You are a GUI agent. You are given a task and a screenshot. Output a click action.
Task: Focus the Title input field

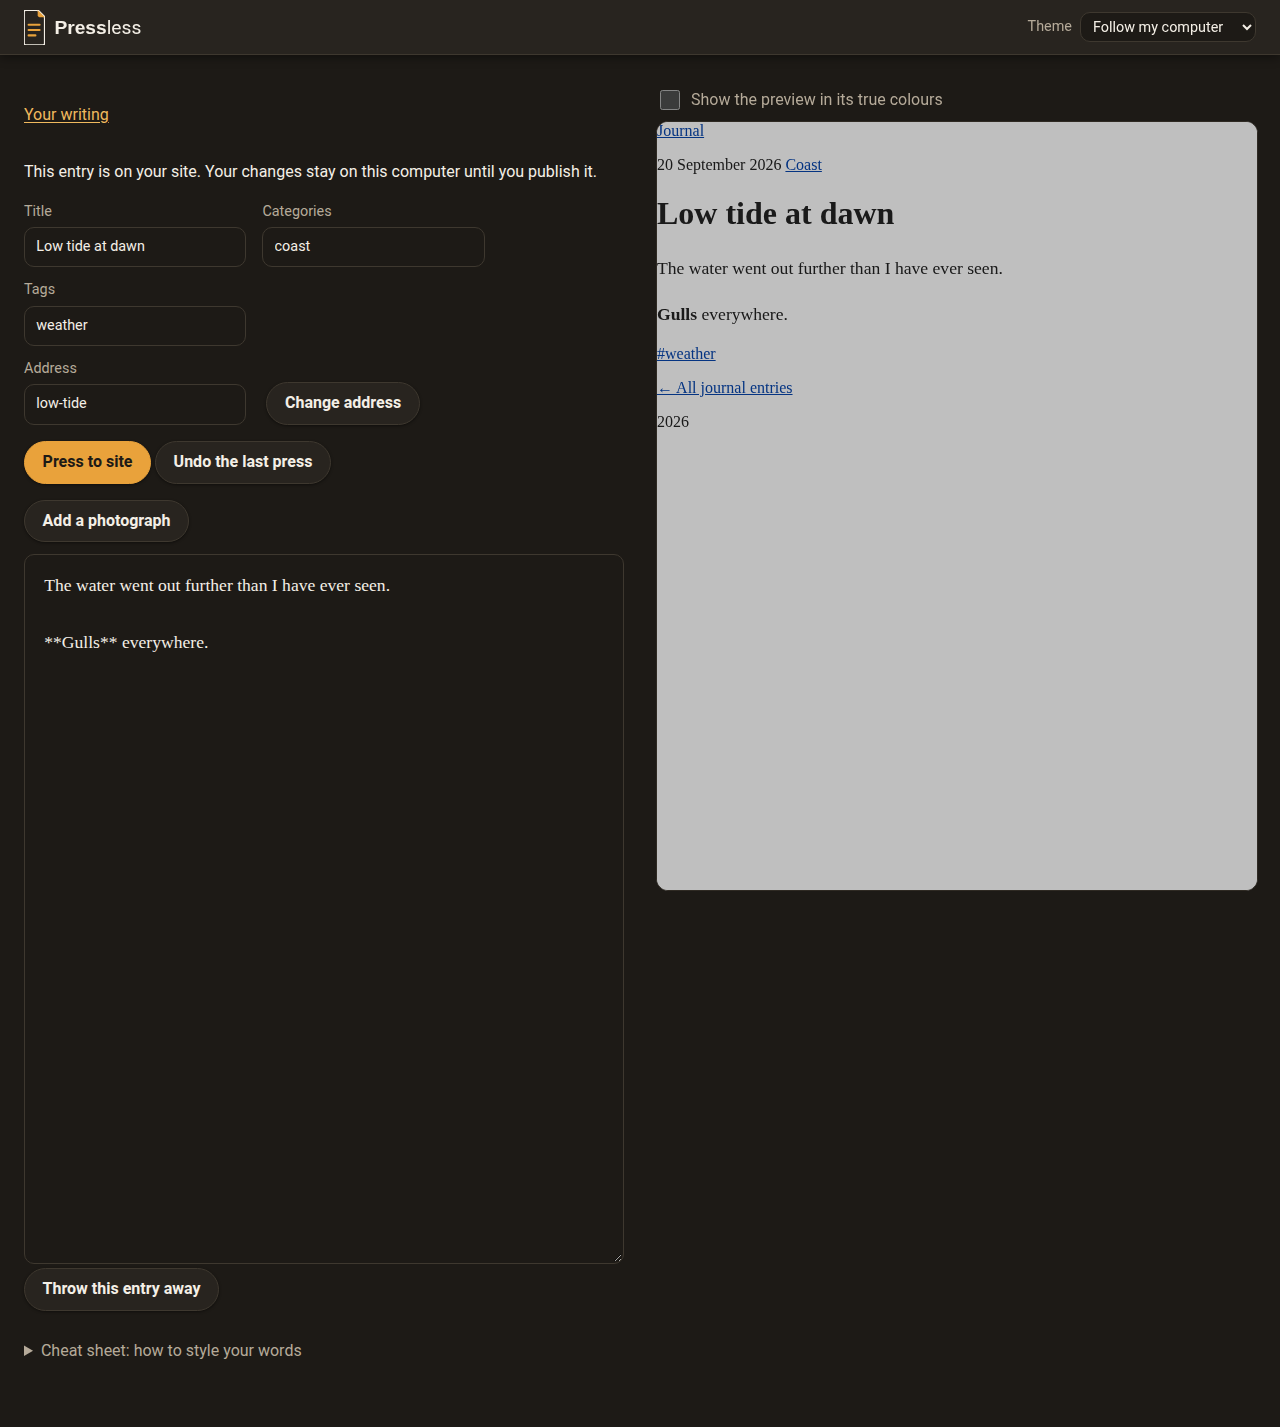[x=135, y=247]
